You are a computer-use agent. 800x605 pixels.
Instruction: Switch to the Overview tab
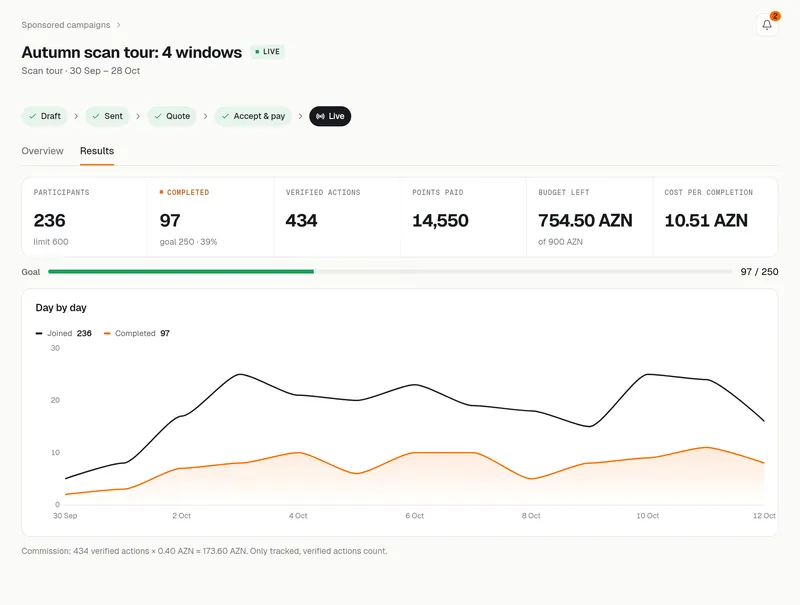pos(42,151)
